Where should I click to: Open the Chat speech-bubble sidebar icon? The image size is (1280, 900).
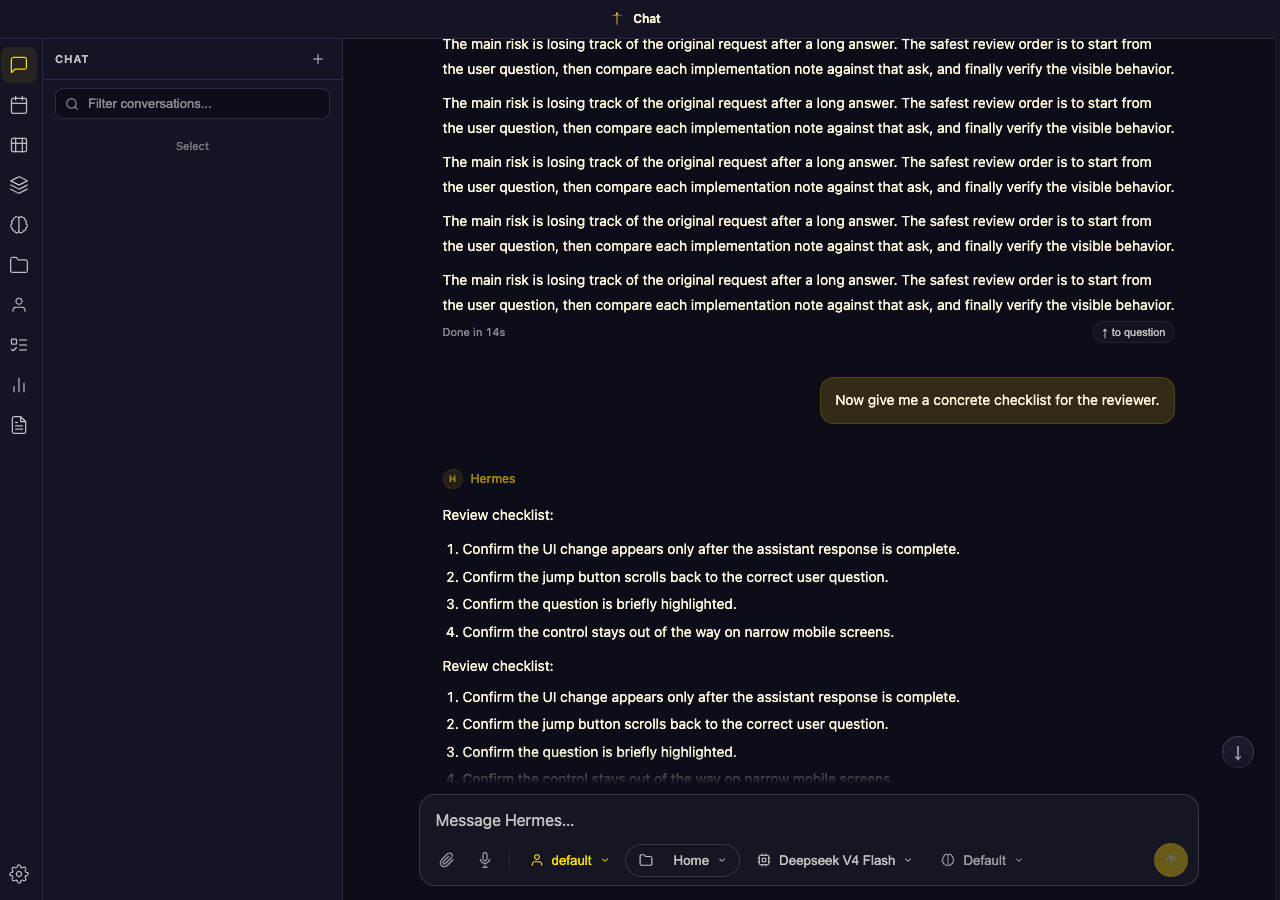point(19,65)
